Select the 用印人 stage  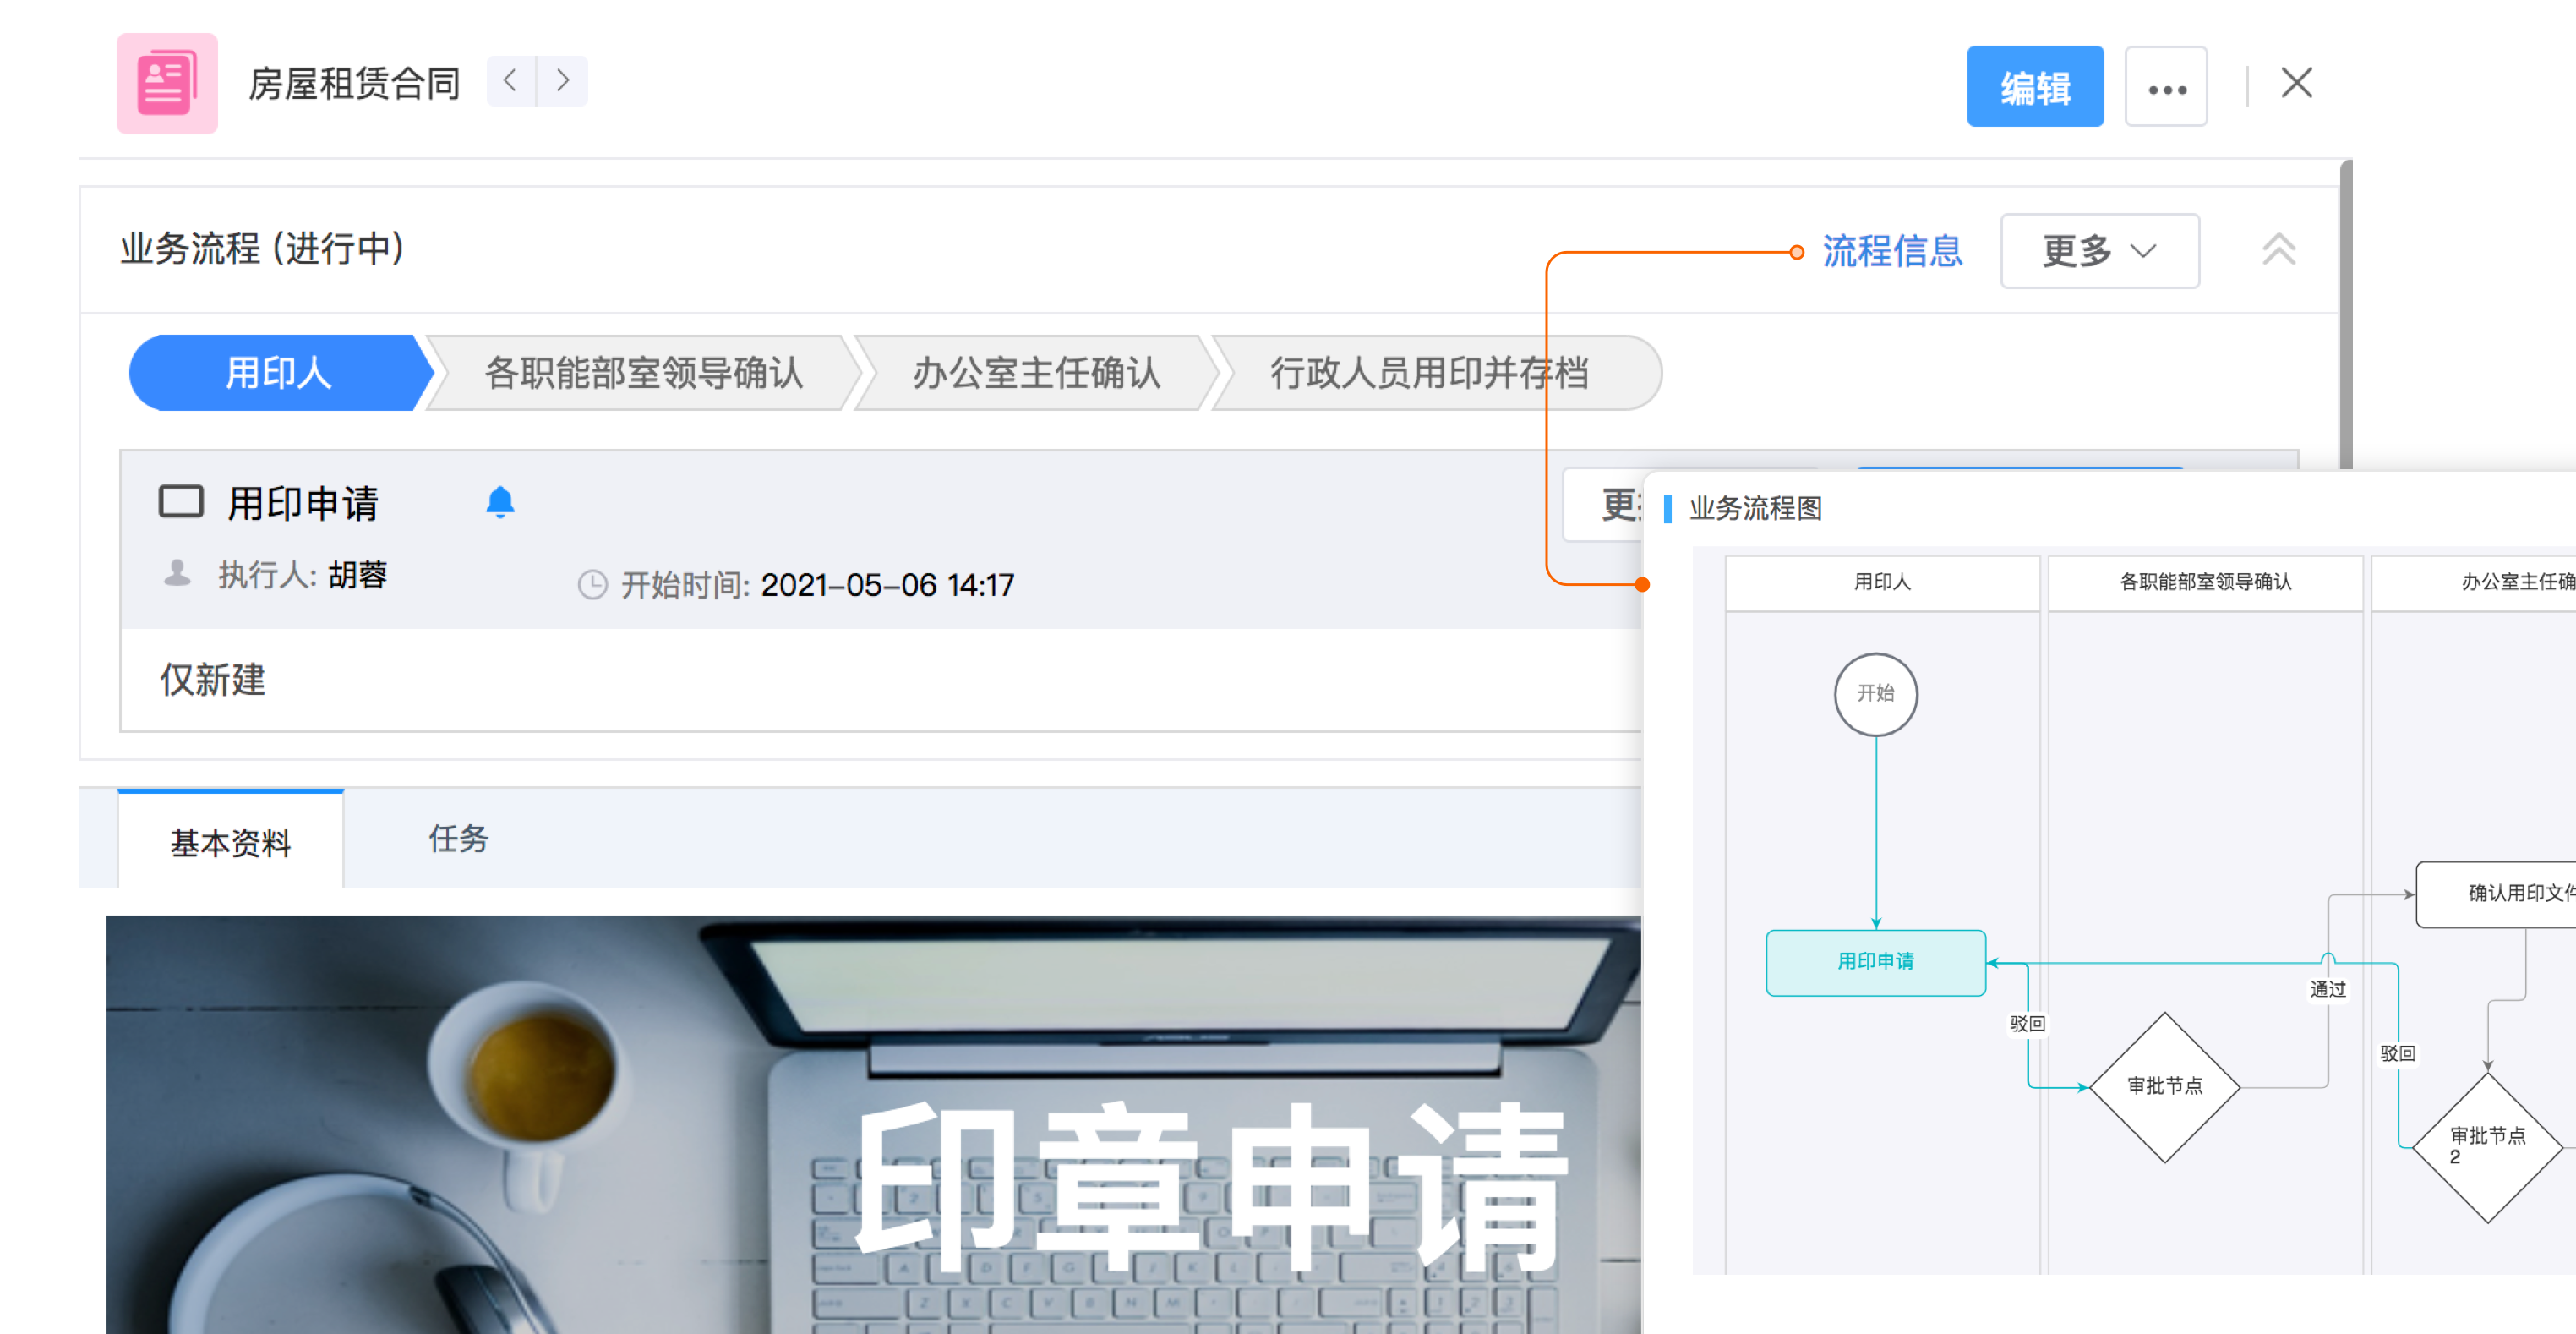[x=279, y=373]
